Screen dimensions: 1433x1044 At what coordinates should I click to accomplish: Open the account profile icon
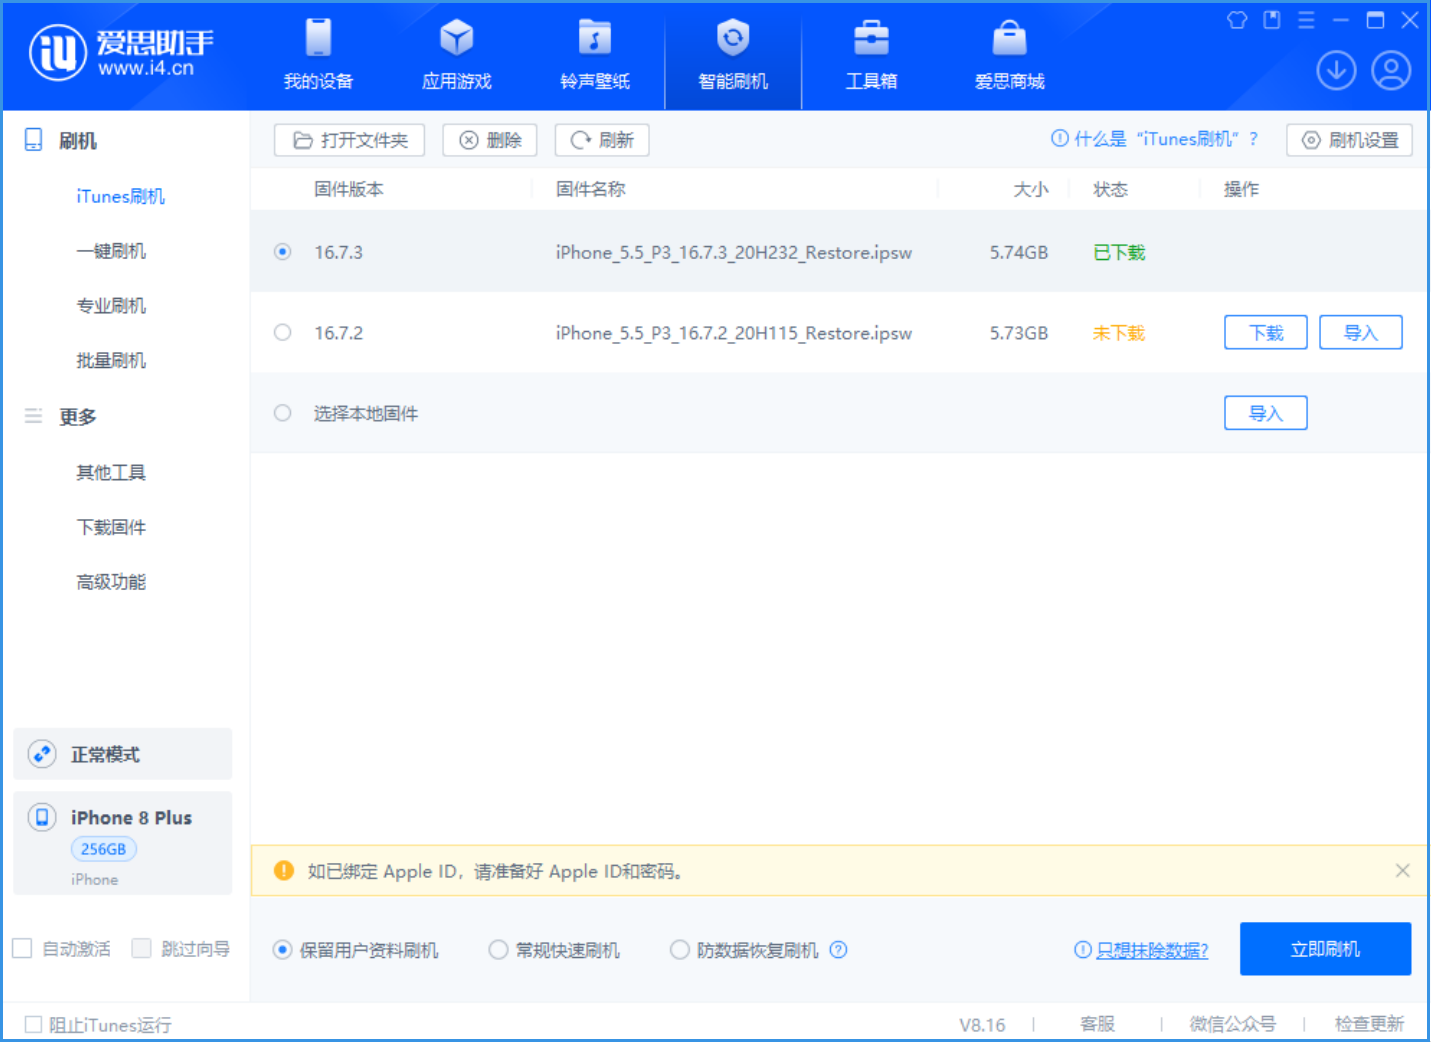[1391, 70]
